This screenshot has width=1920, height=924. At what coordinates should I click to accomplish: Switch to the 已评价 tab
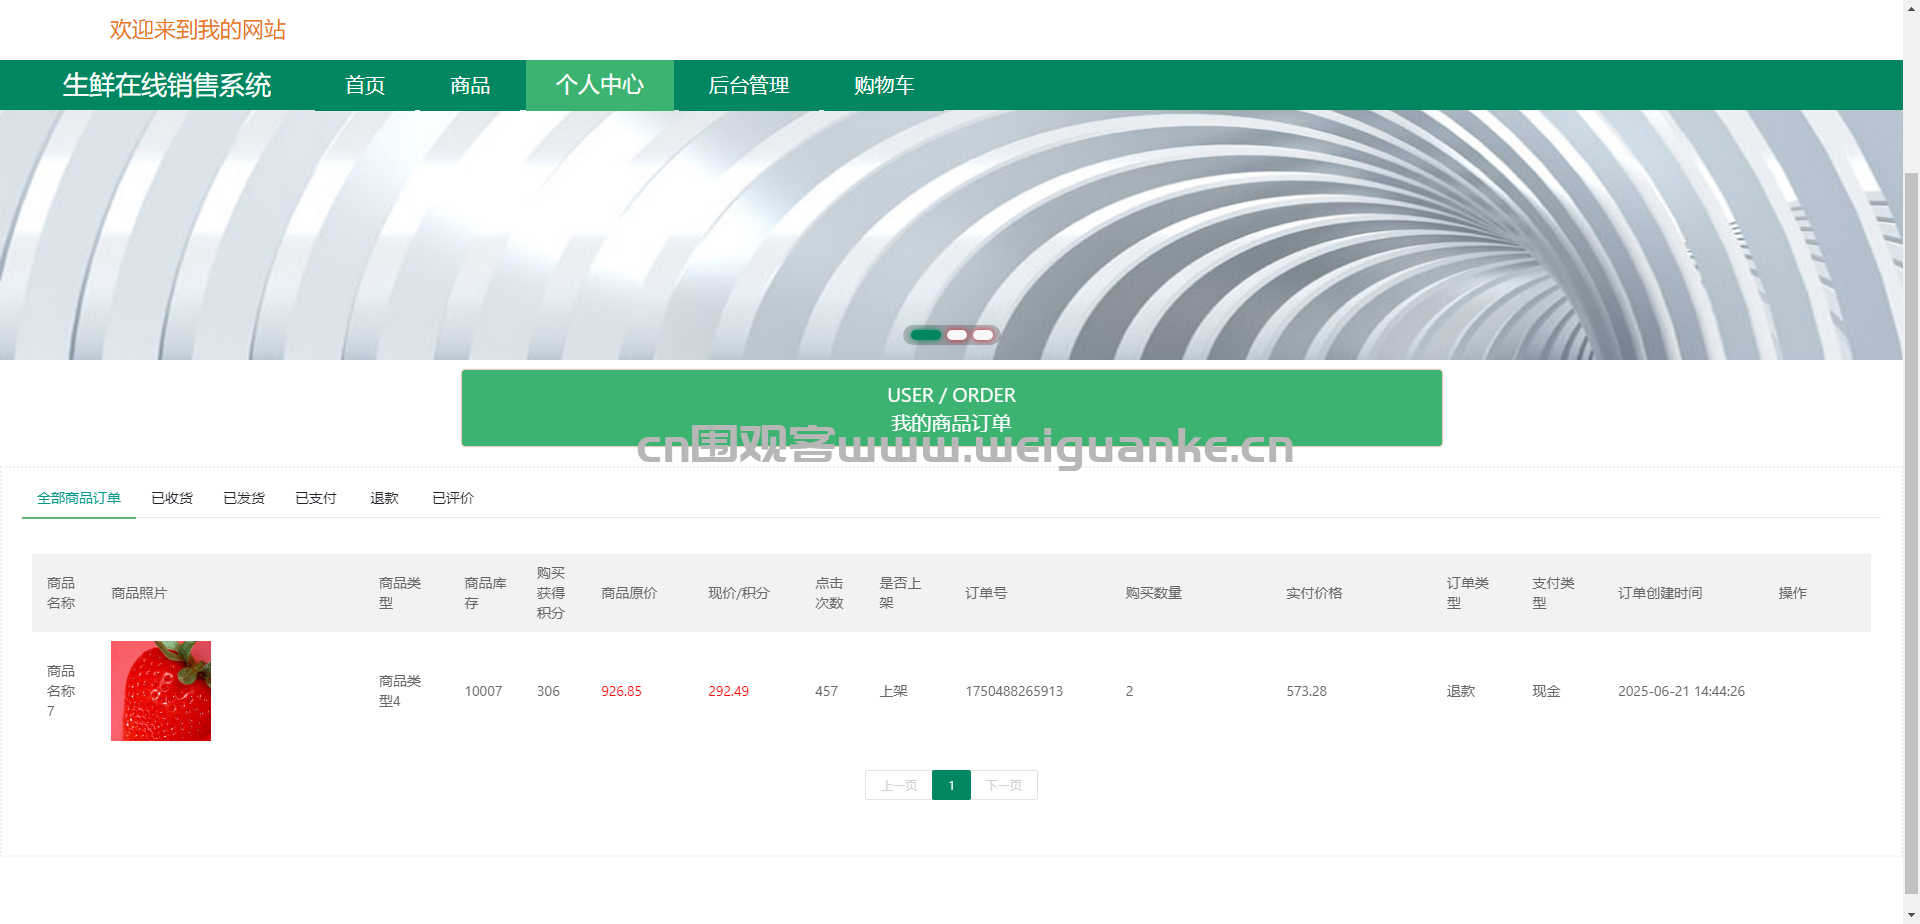tap(453, 498)
